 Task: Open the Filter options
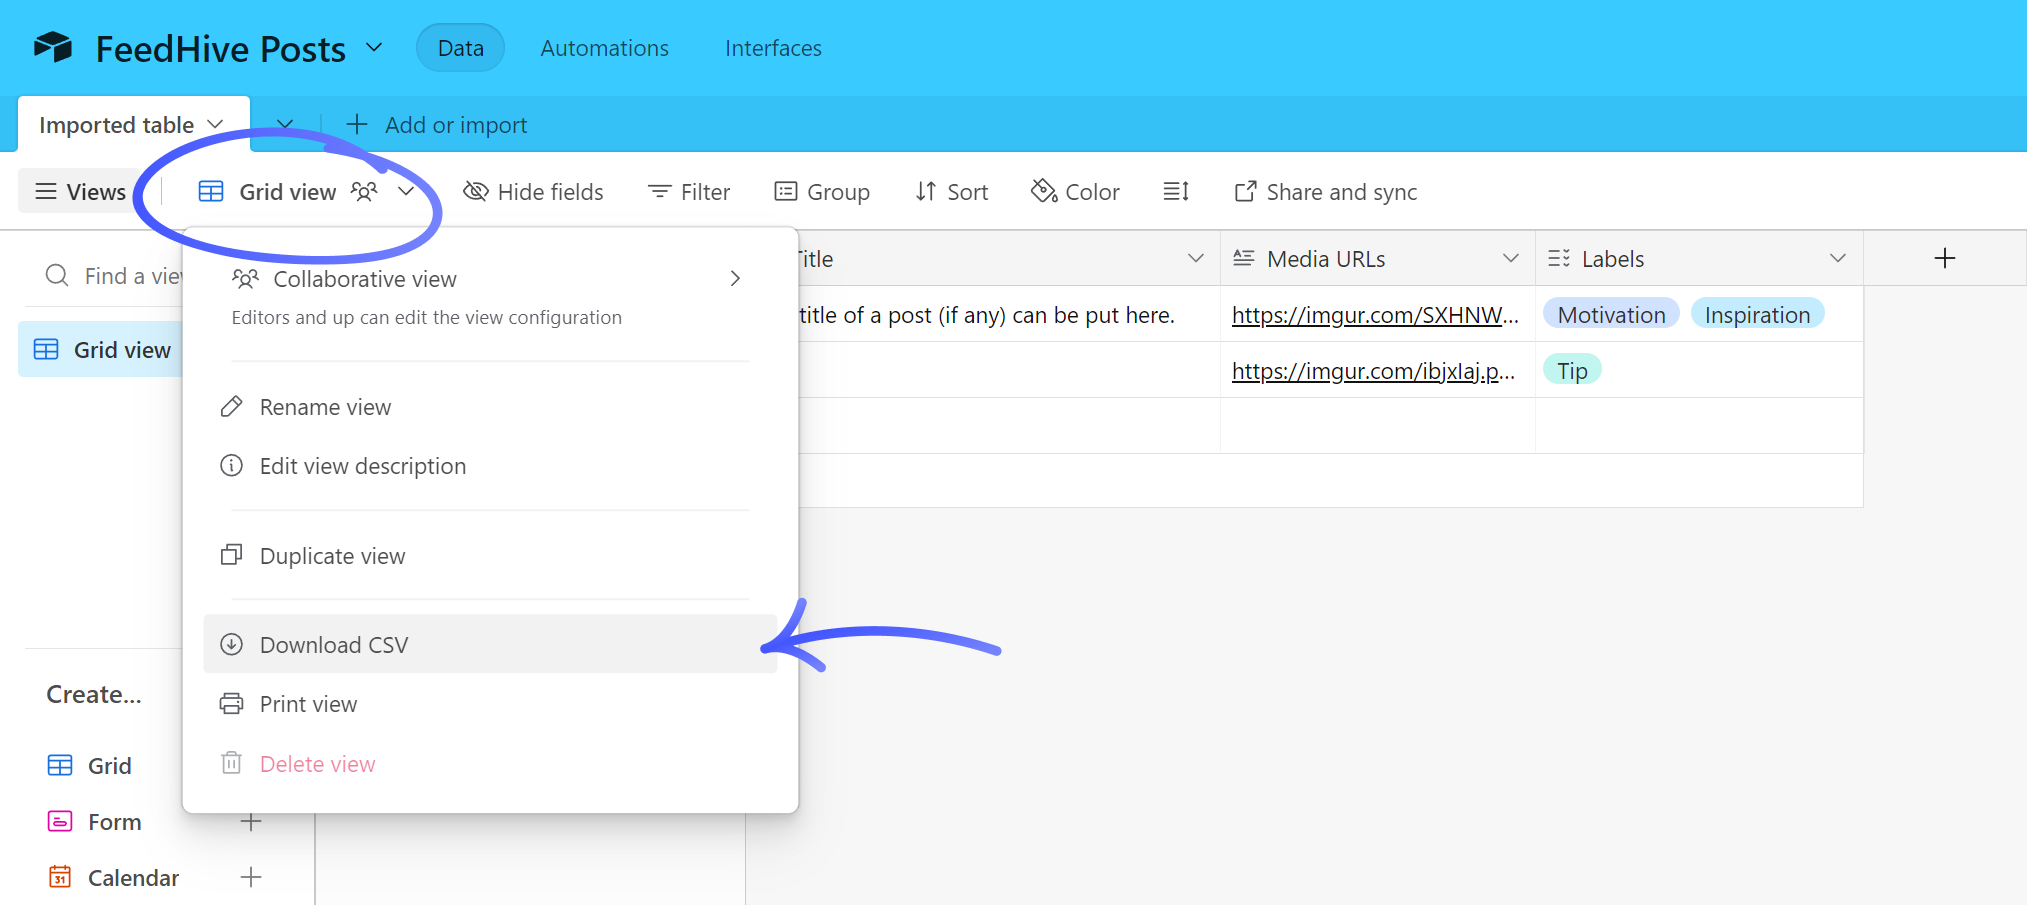(689, 191)
